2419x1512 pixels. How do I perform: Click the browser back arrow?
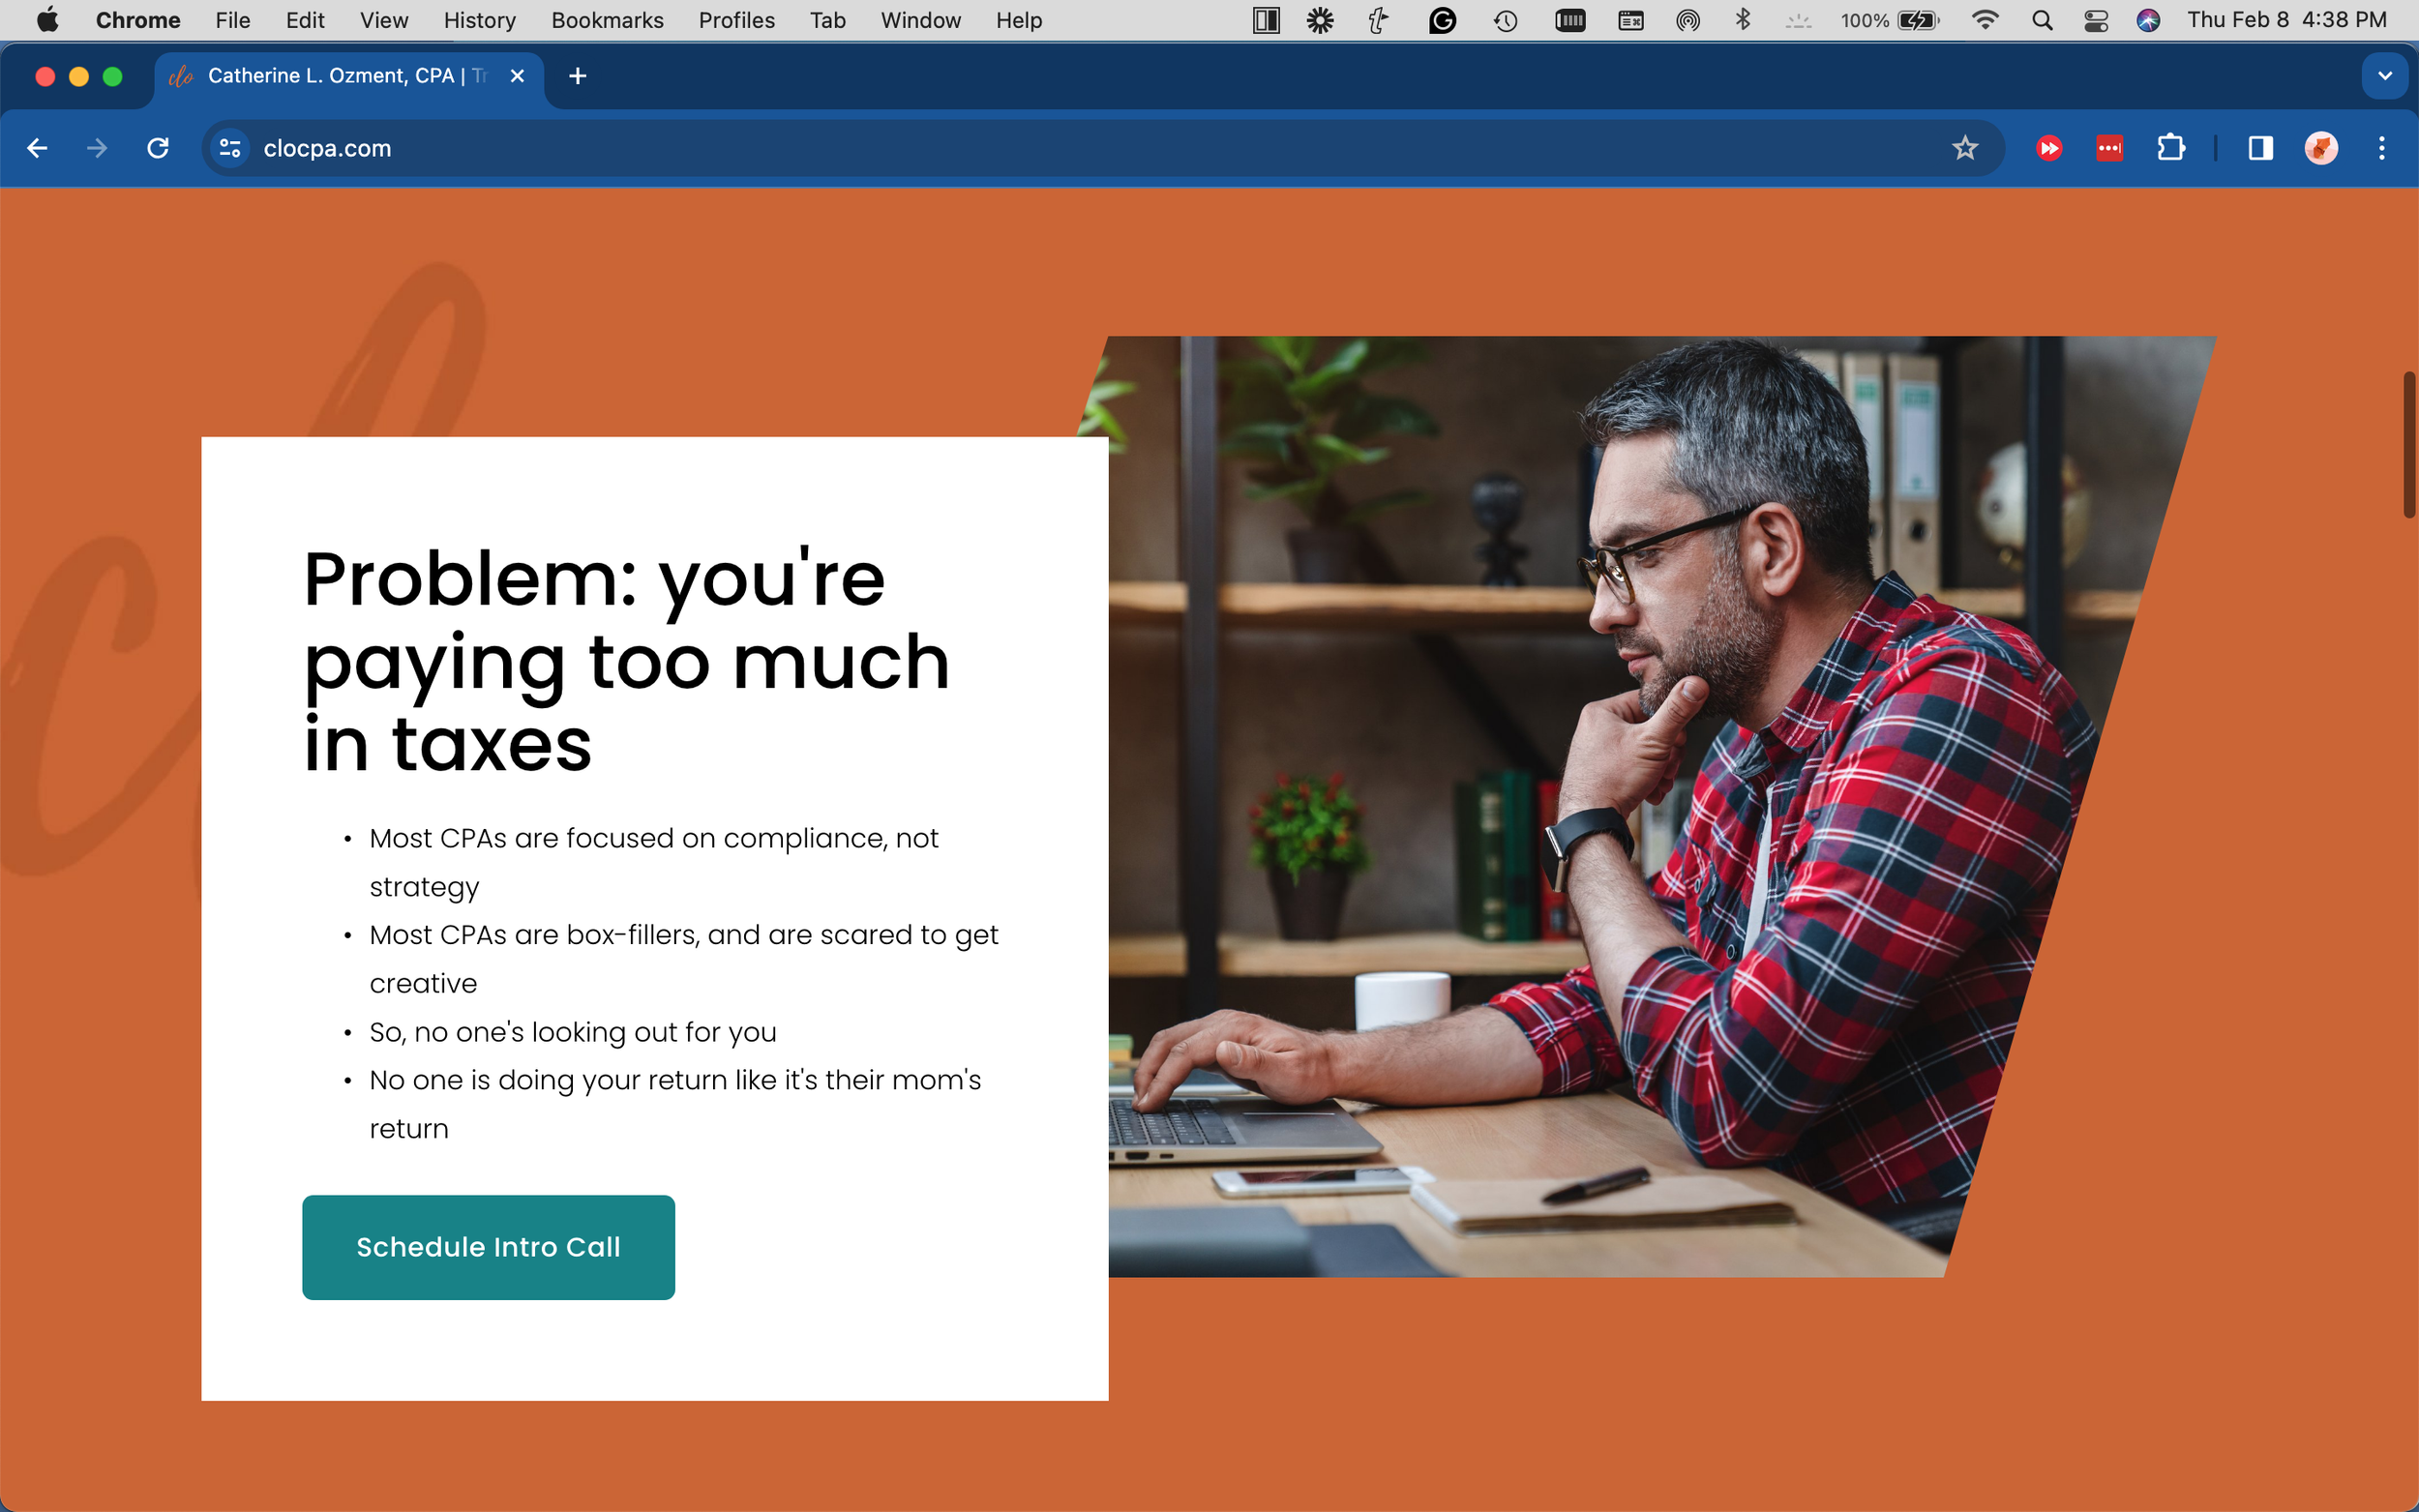37,148
